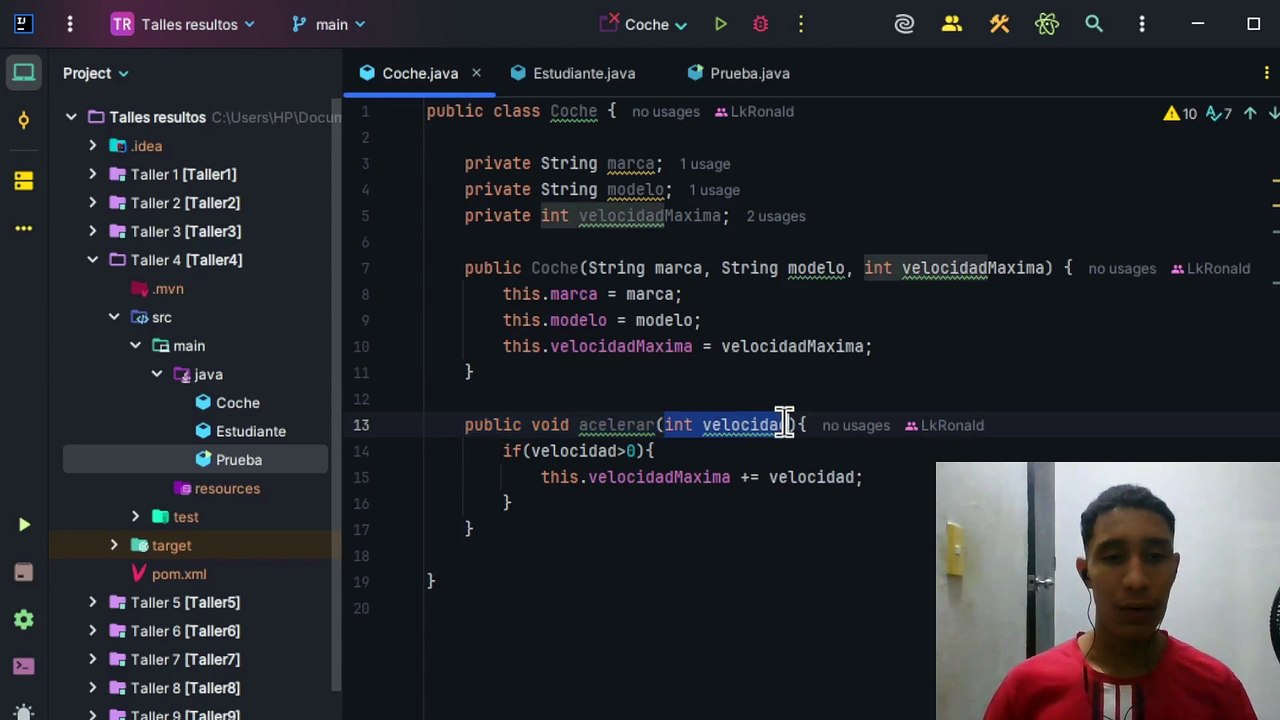Expand the .idea folder
Image resolution: width=1280 pixels, height=720 pixels.
tap(93, 146)
